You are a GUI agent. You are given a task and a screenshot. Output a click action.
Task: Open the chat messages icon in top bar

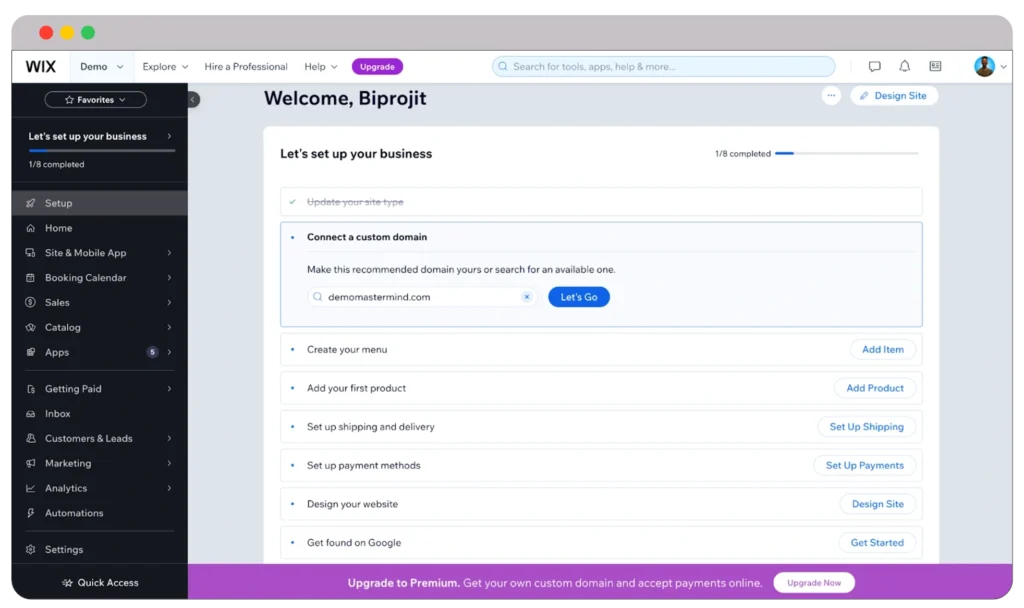(875, 67)
